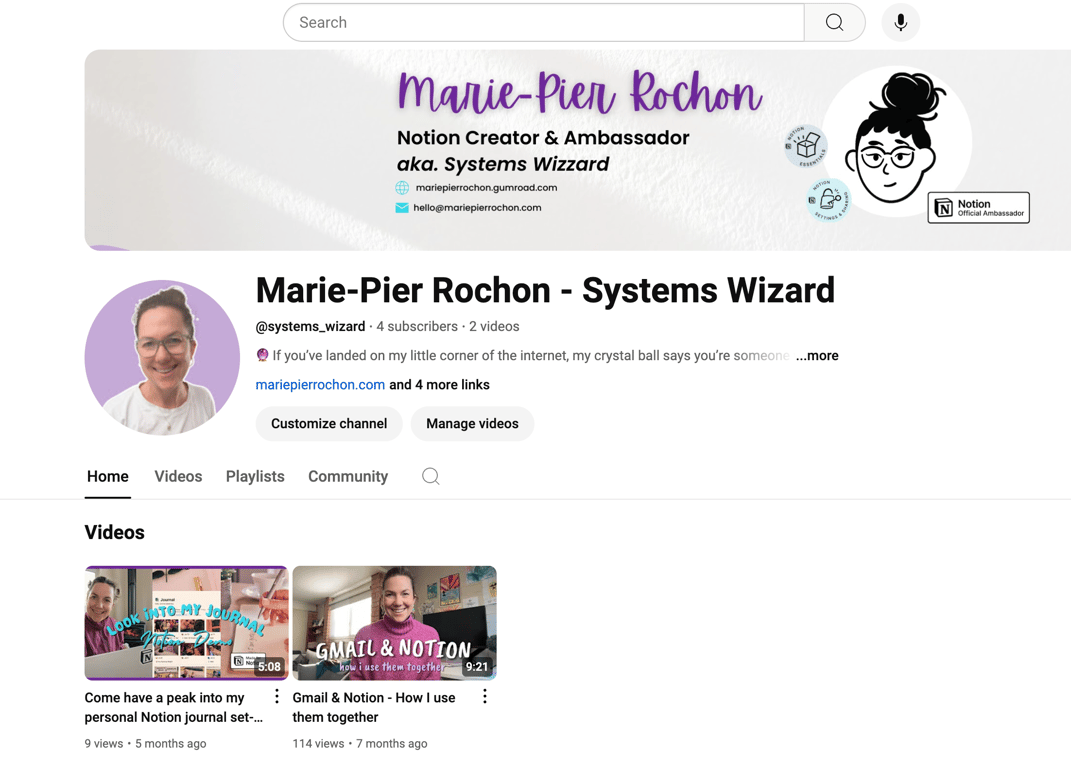Viewport: 1071px width, 768px height.
Task: Open options menu for Gmail & Notion video
Action: coord(484,696)
